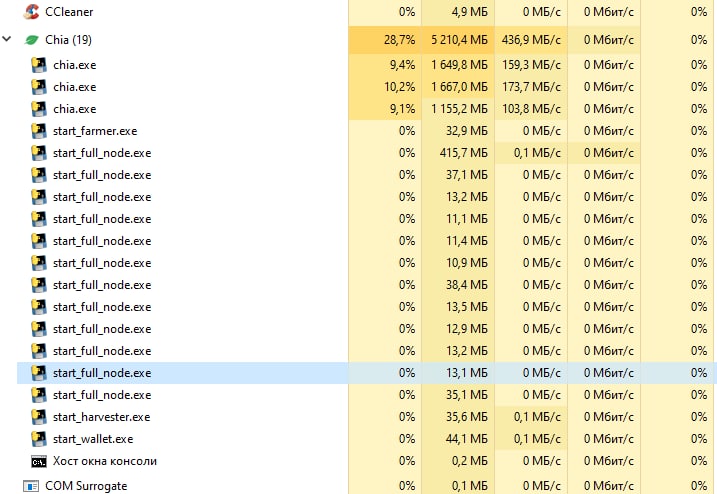Click icon of start_full_node.exe using 12,9 МБ
The height and width of the screenshot is (494, 717).
tap(39, 329)
